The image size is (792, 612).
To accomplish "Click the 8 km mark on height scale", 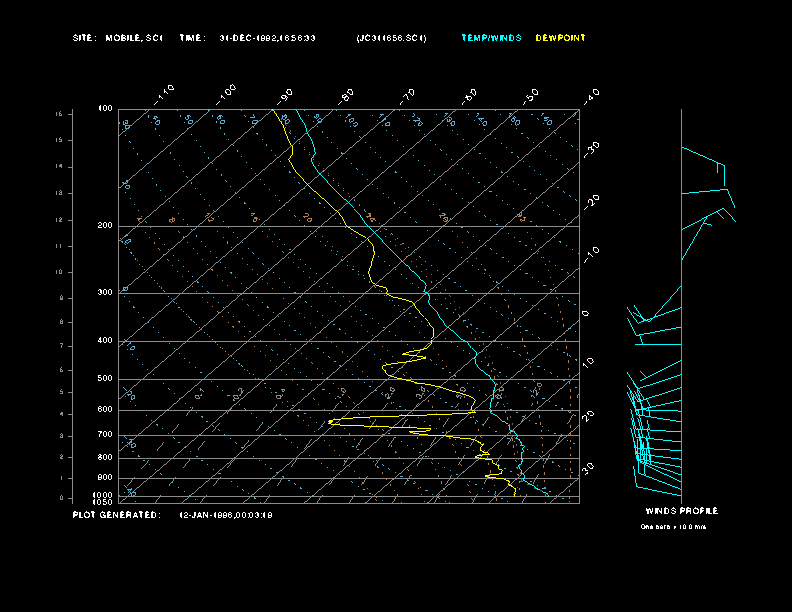I will 62,322.
